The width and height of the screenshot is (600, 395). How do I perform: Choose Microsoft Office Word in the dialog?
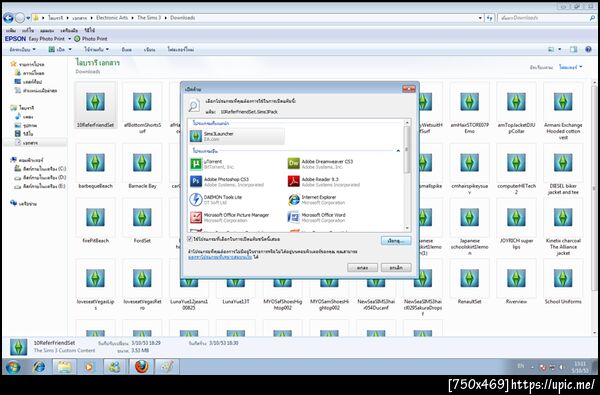(x=316, y=217)
